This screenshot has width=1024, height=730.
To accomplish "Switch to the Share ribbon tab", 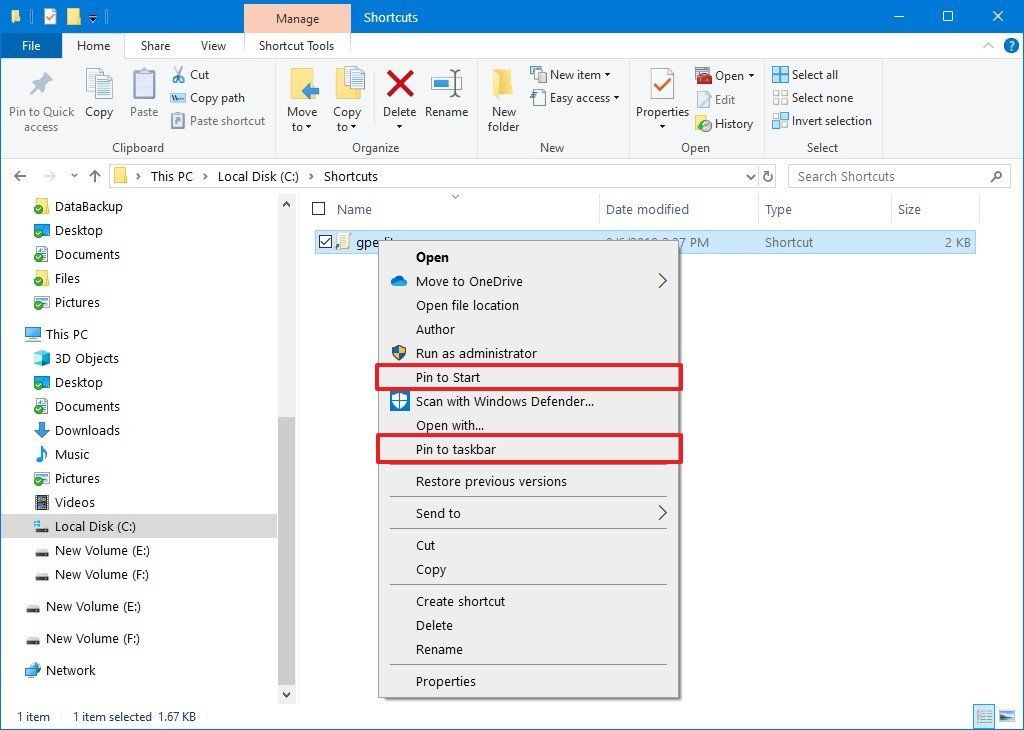I will (x=154, y=45).
